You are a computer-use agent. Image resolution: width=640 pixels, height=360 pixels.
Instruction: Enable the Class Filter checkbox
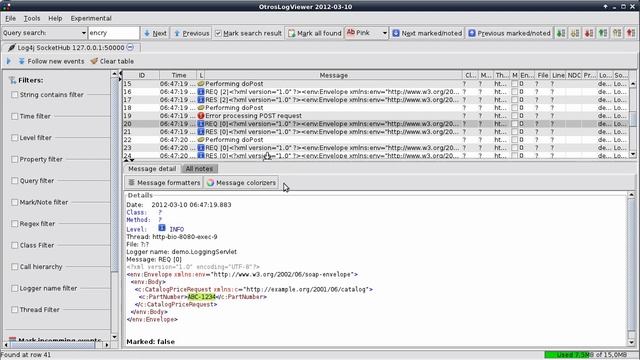pyautogui.click(x=15, y=245)
